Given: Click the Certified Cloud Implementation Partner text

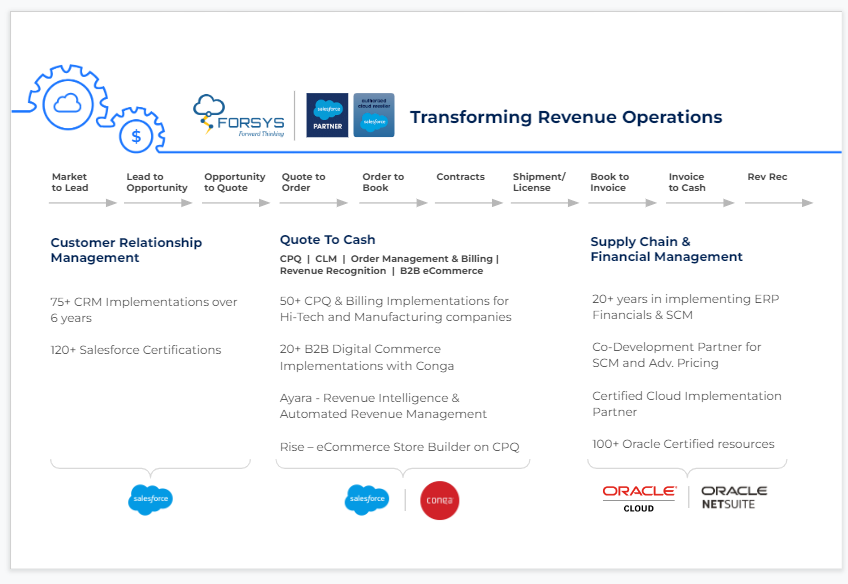Looking at the screenshot, I should [686, 403].
